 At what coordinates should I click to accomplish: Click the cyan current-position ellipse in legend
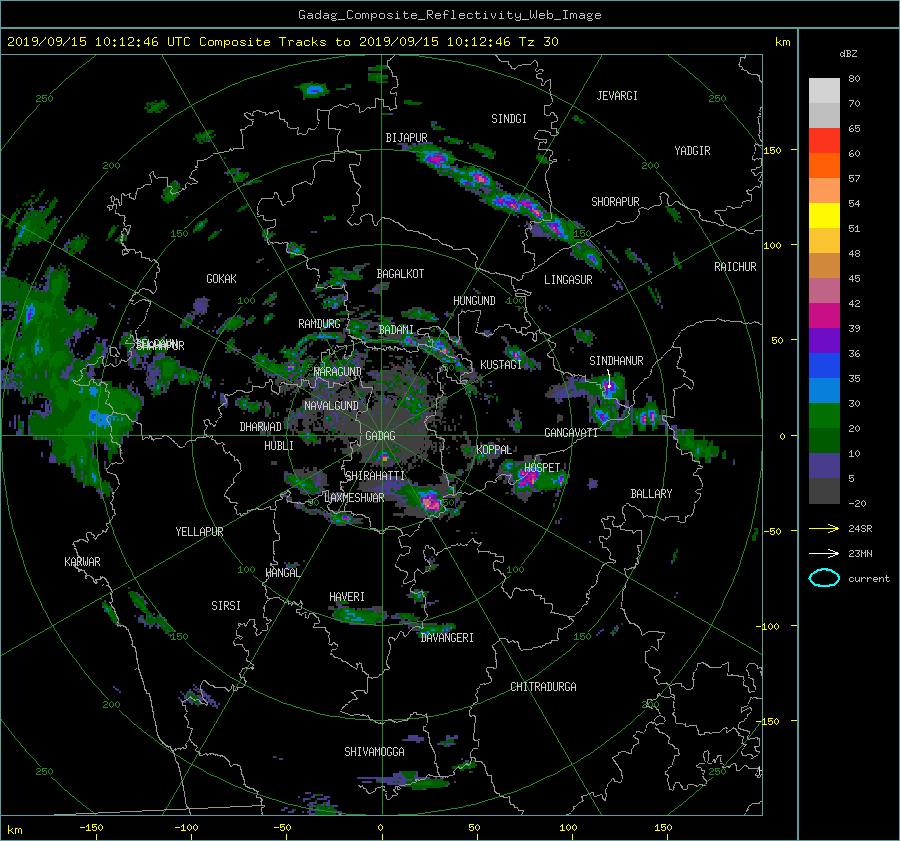tap(824, 578)
